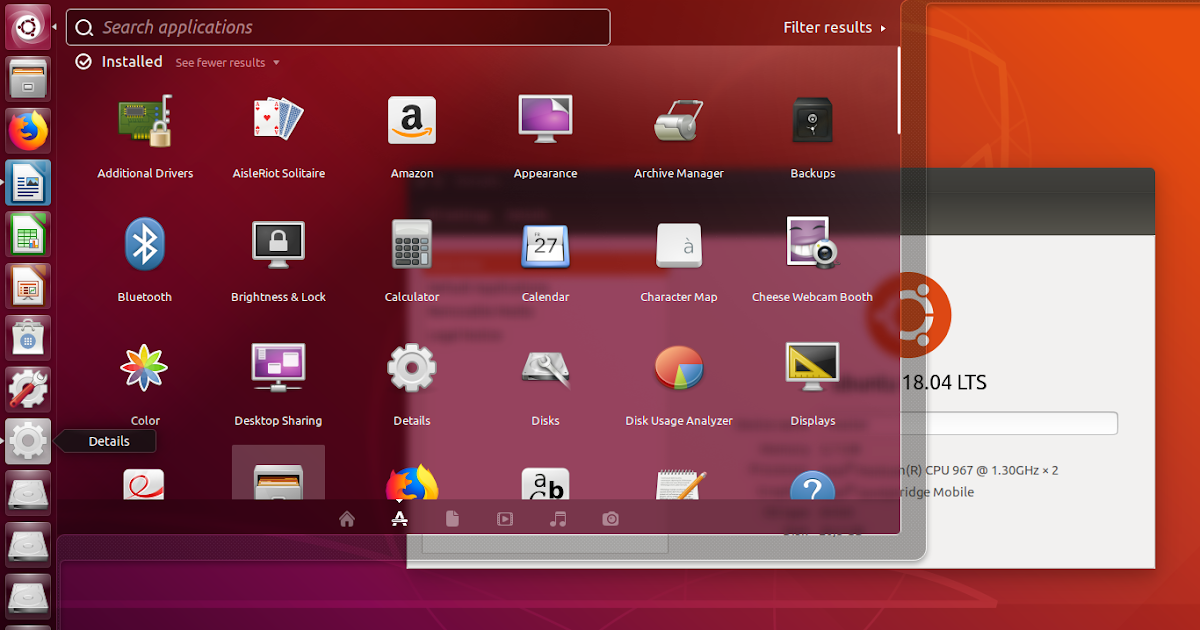Open LibreOffice Calc from the launcher
Viewport: 1200px width, 630px height.
tap(27, 234)
